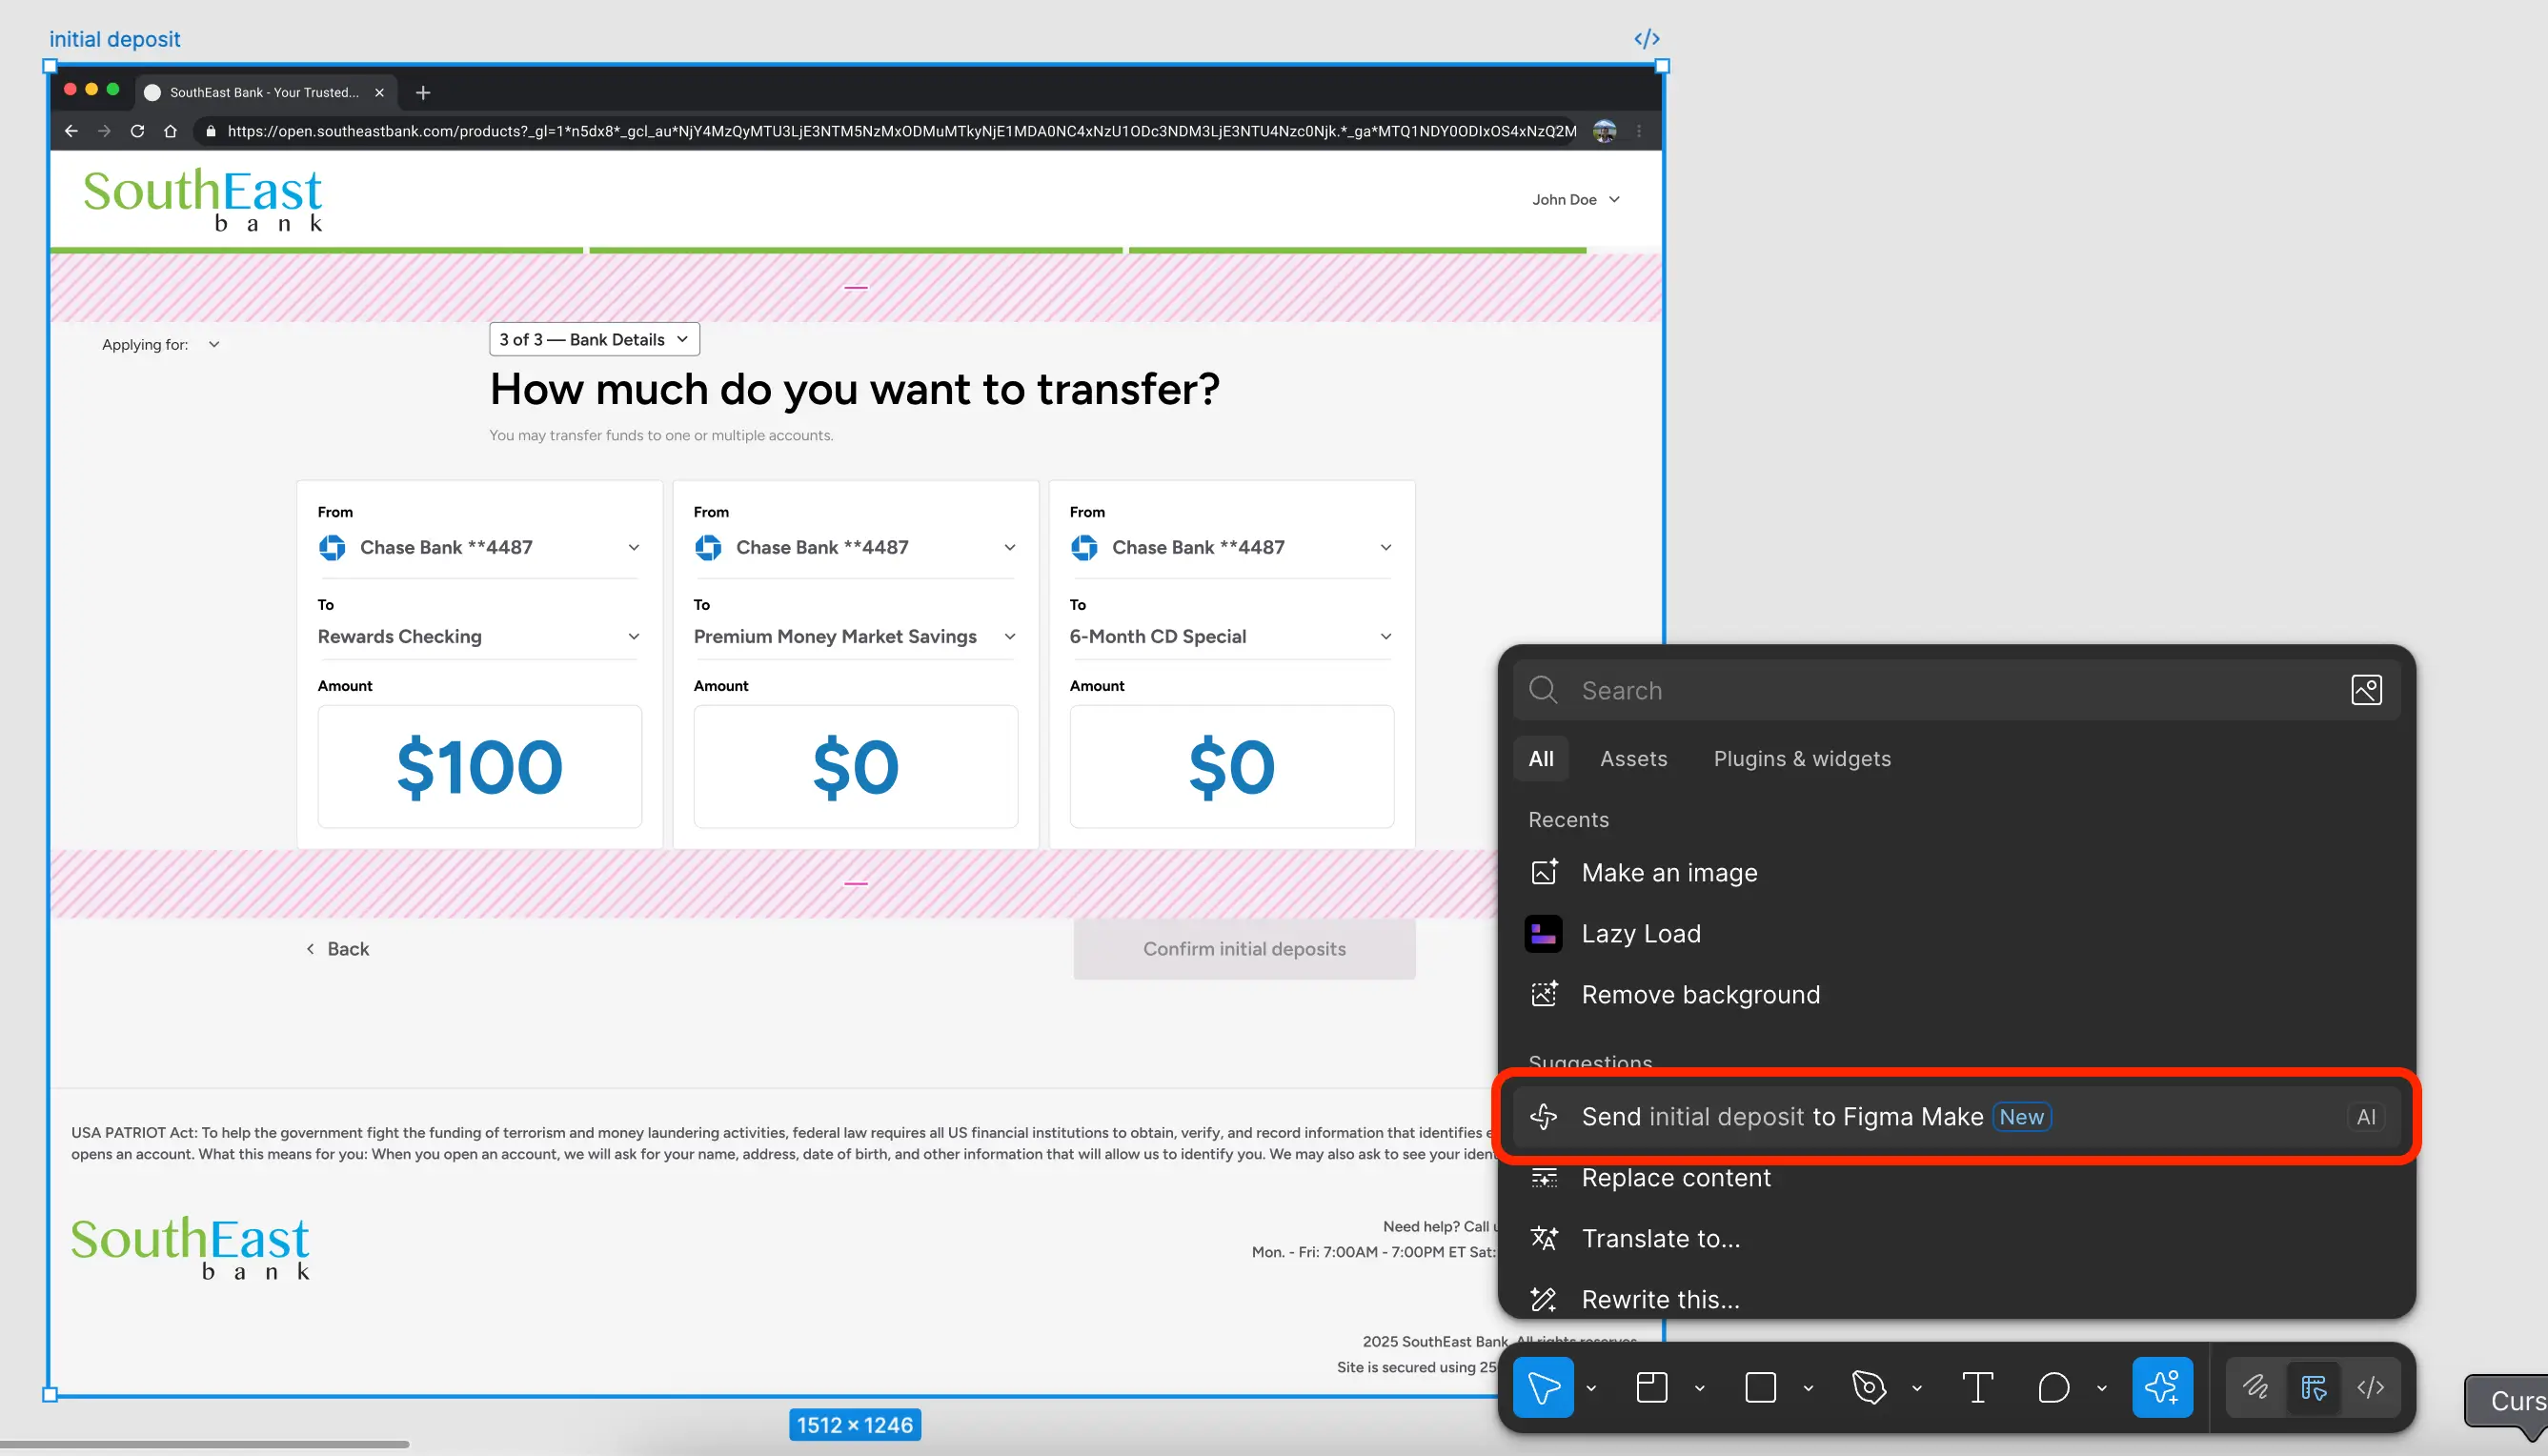Click the visual search image icon
Image resolution: width=2548 pixels, height=1456 pixels.
2366,690
